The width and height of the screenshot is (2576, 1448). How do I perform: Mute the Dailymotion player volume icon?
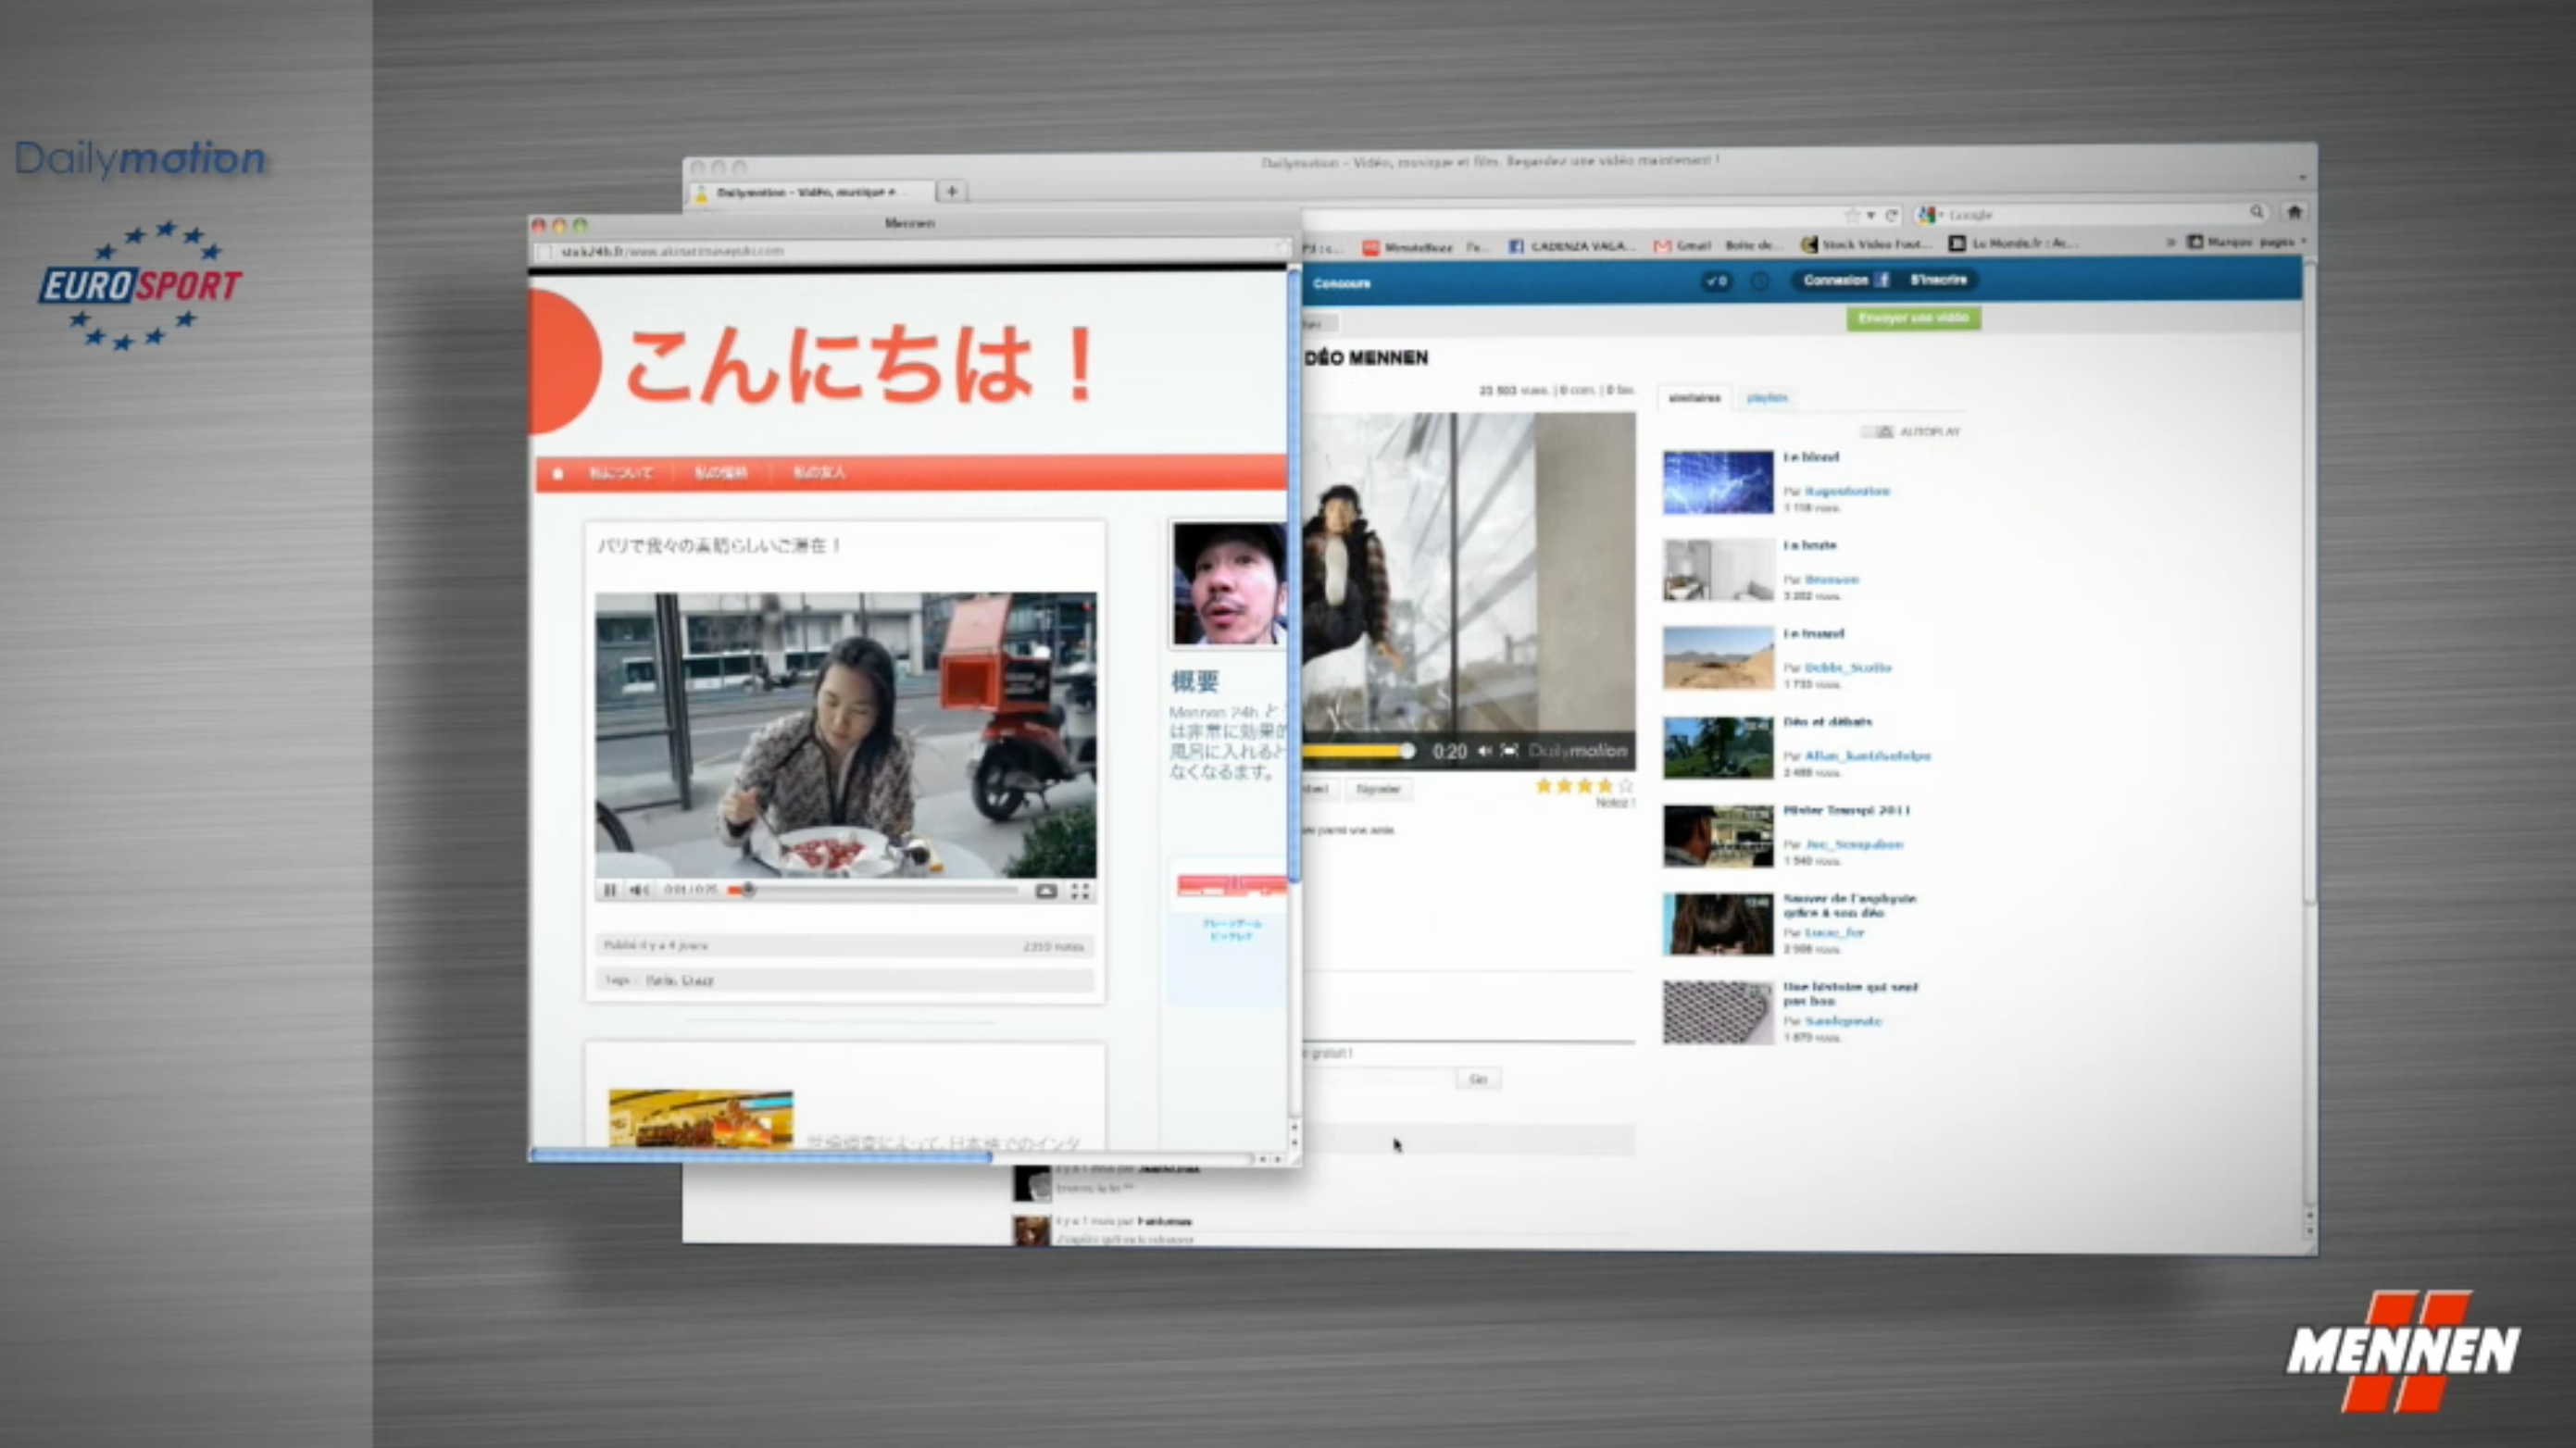pos(1485,750)
